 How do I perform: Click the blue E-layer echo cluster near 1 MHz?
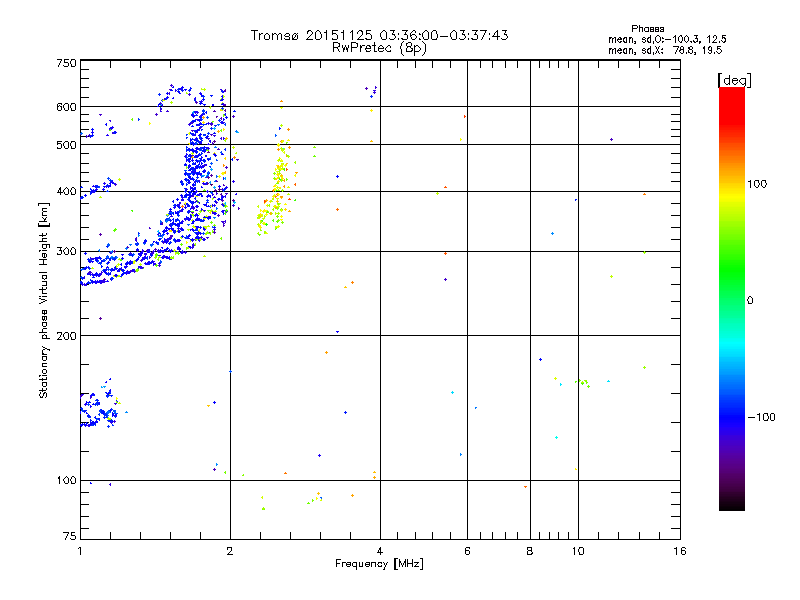click(x=99, y=406)
